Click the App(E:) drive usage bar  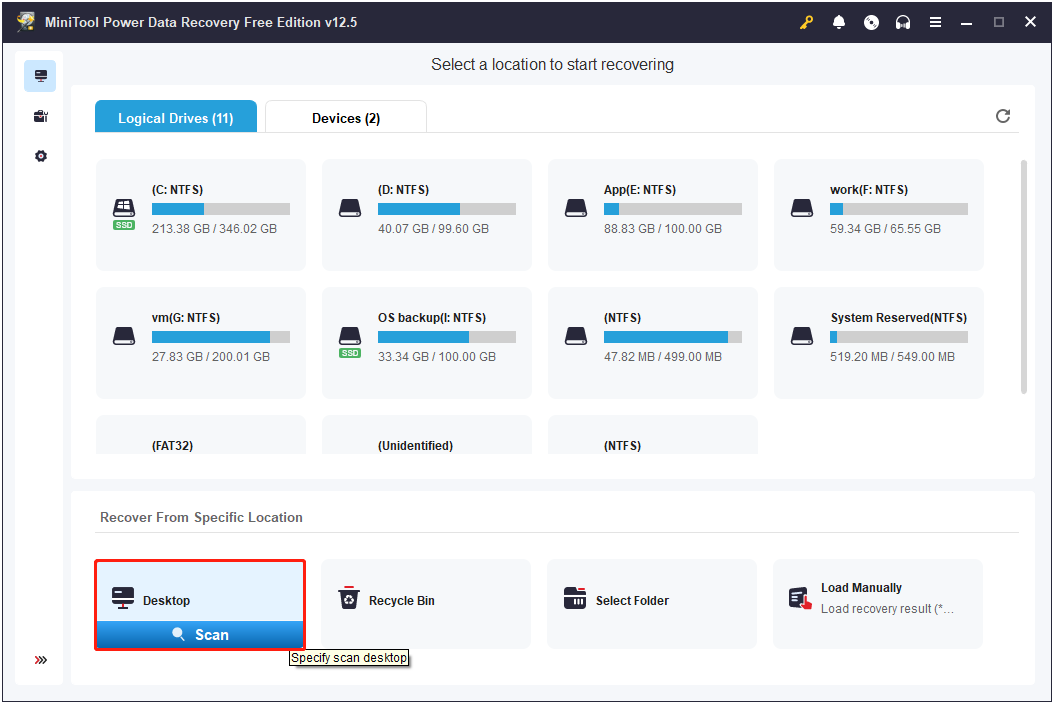point(672,209)
